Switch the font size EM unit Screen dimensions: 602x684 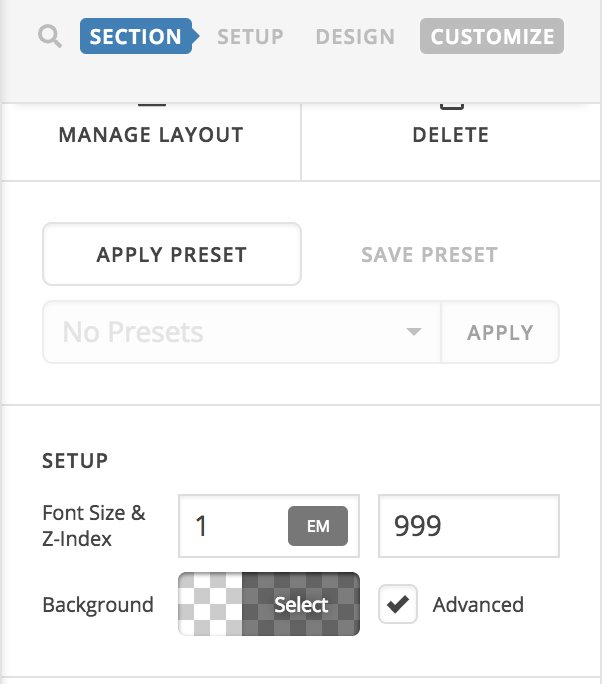(318, 526)
